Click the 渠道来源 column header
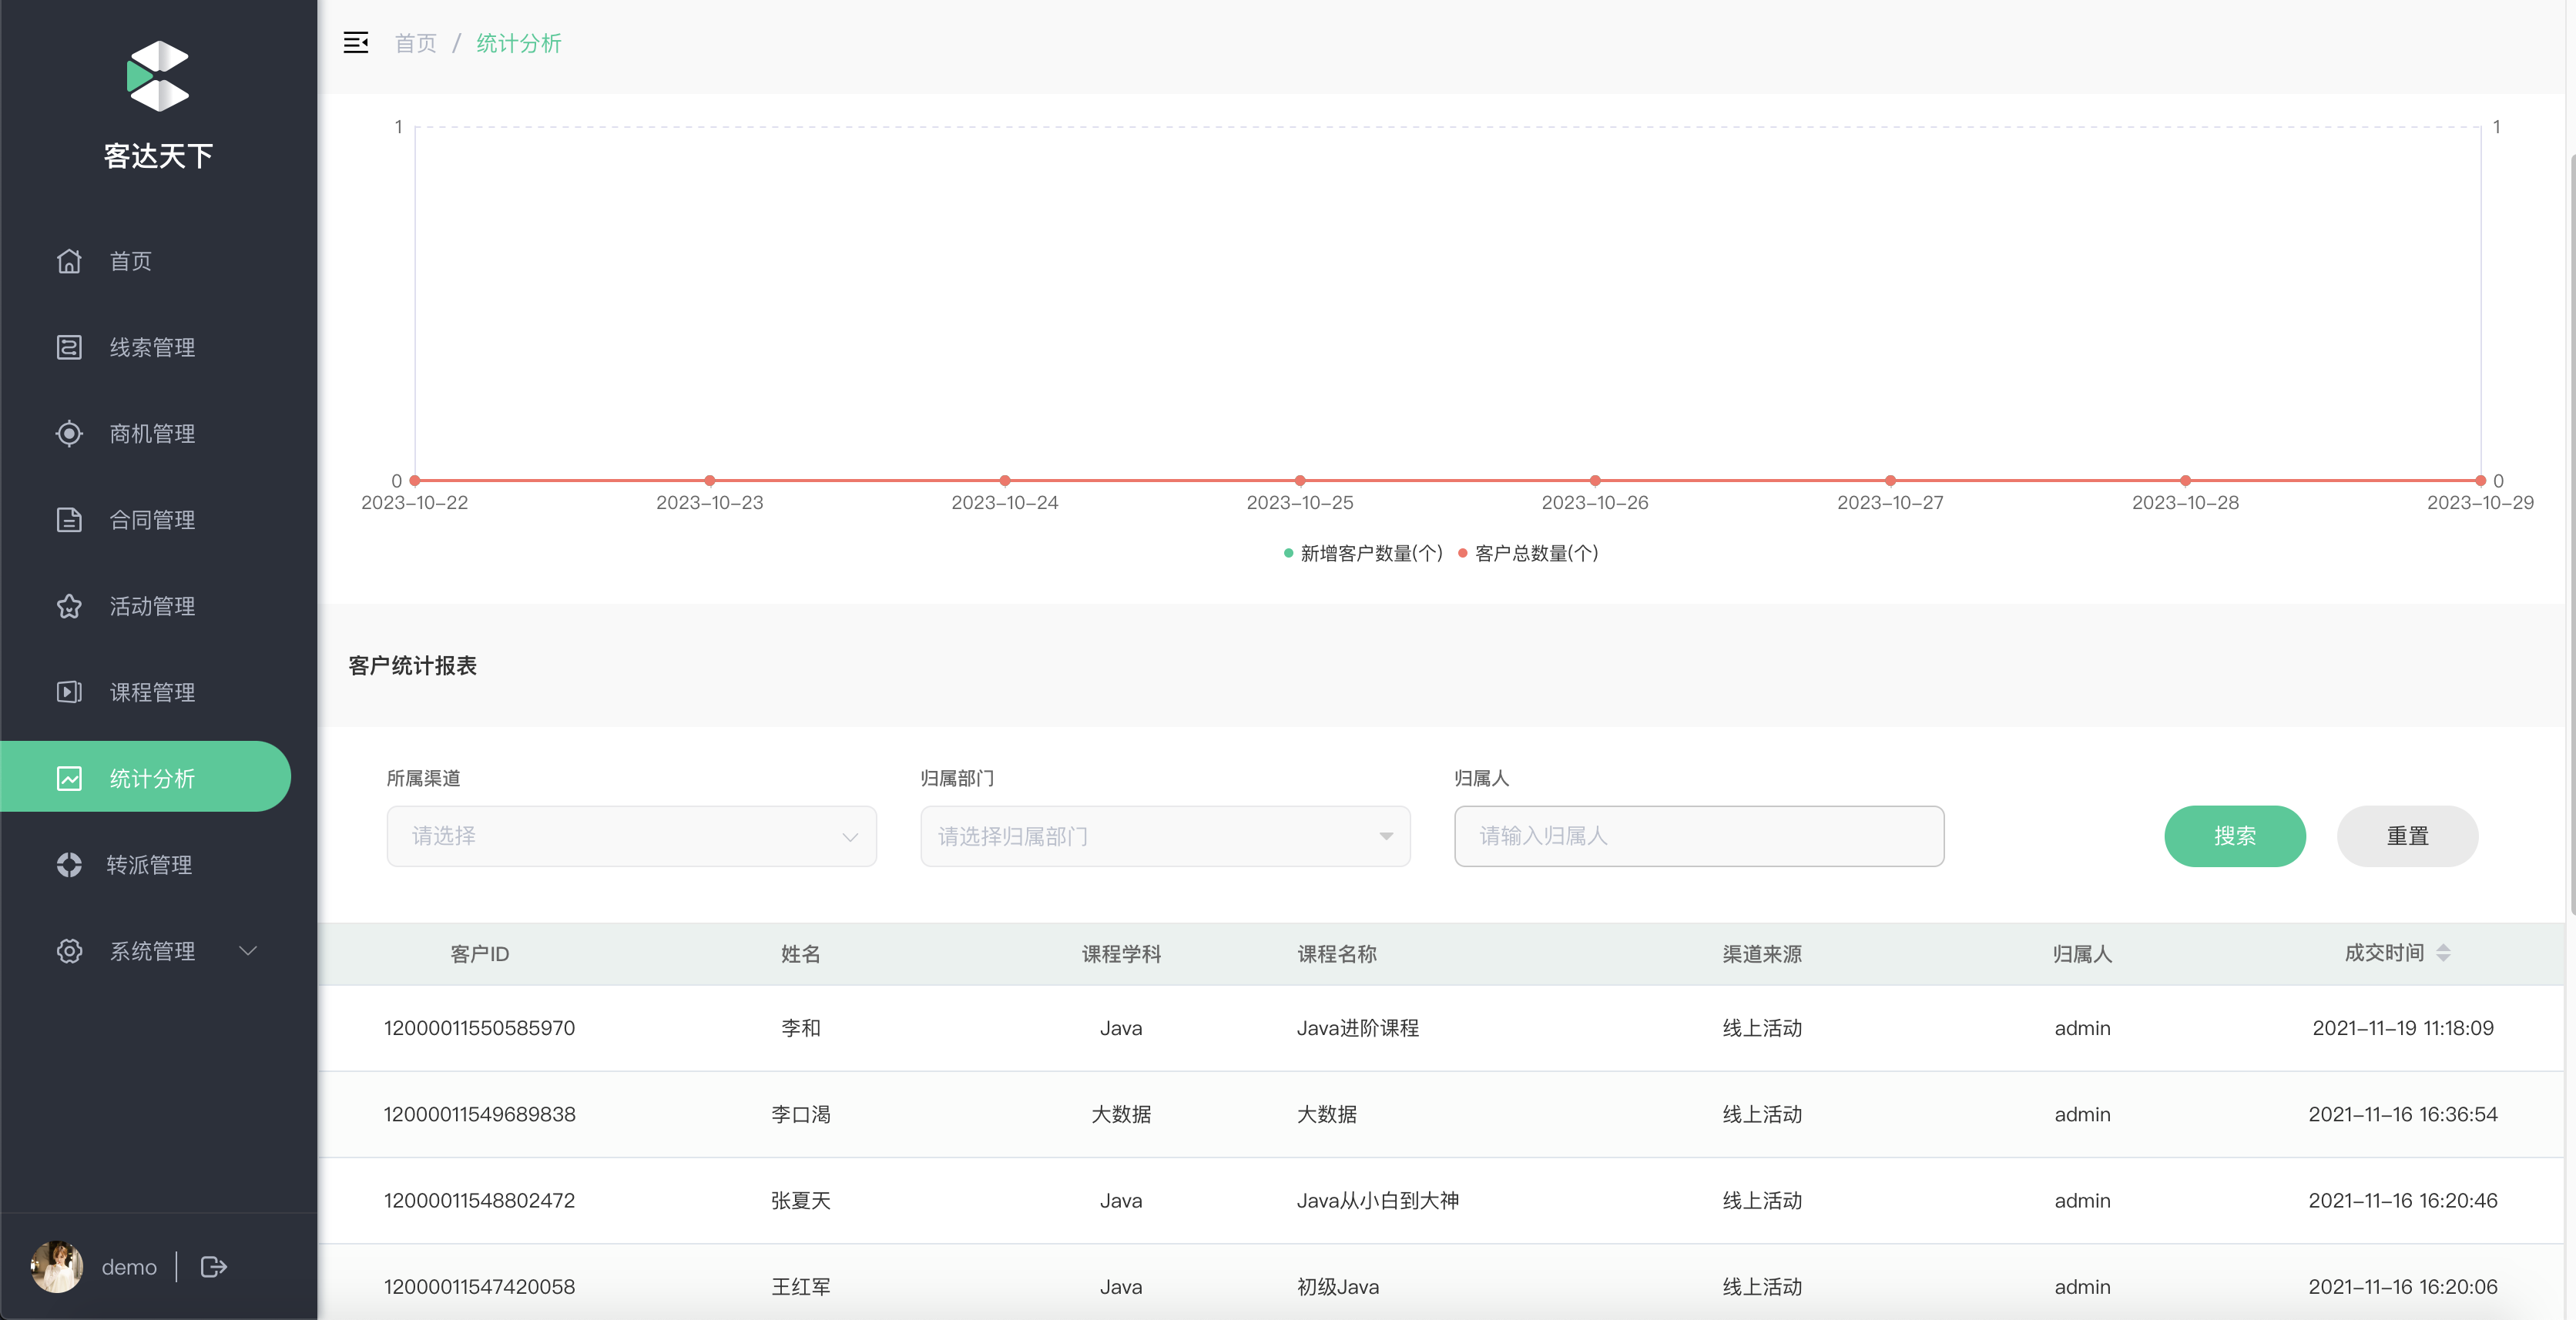Viewport: 2576px width, 1320px height. click(x=1762, y=954)
